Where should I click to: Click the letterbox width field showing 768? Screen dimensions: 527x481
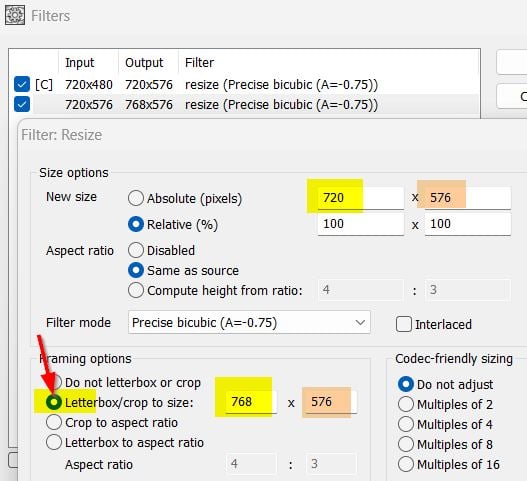click(251, 402)
